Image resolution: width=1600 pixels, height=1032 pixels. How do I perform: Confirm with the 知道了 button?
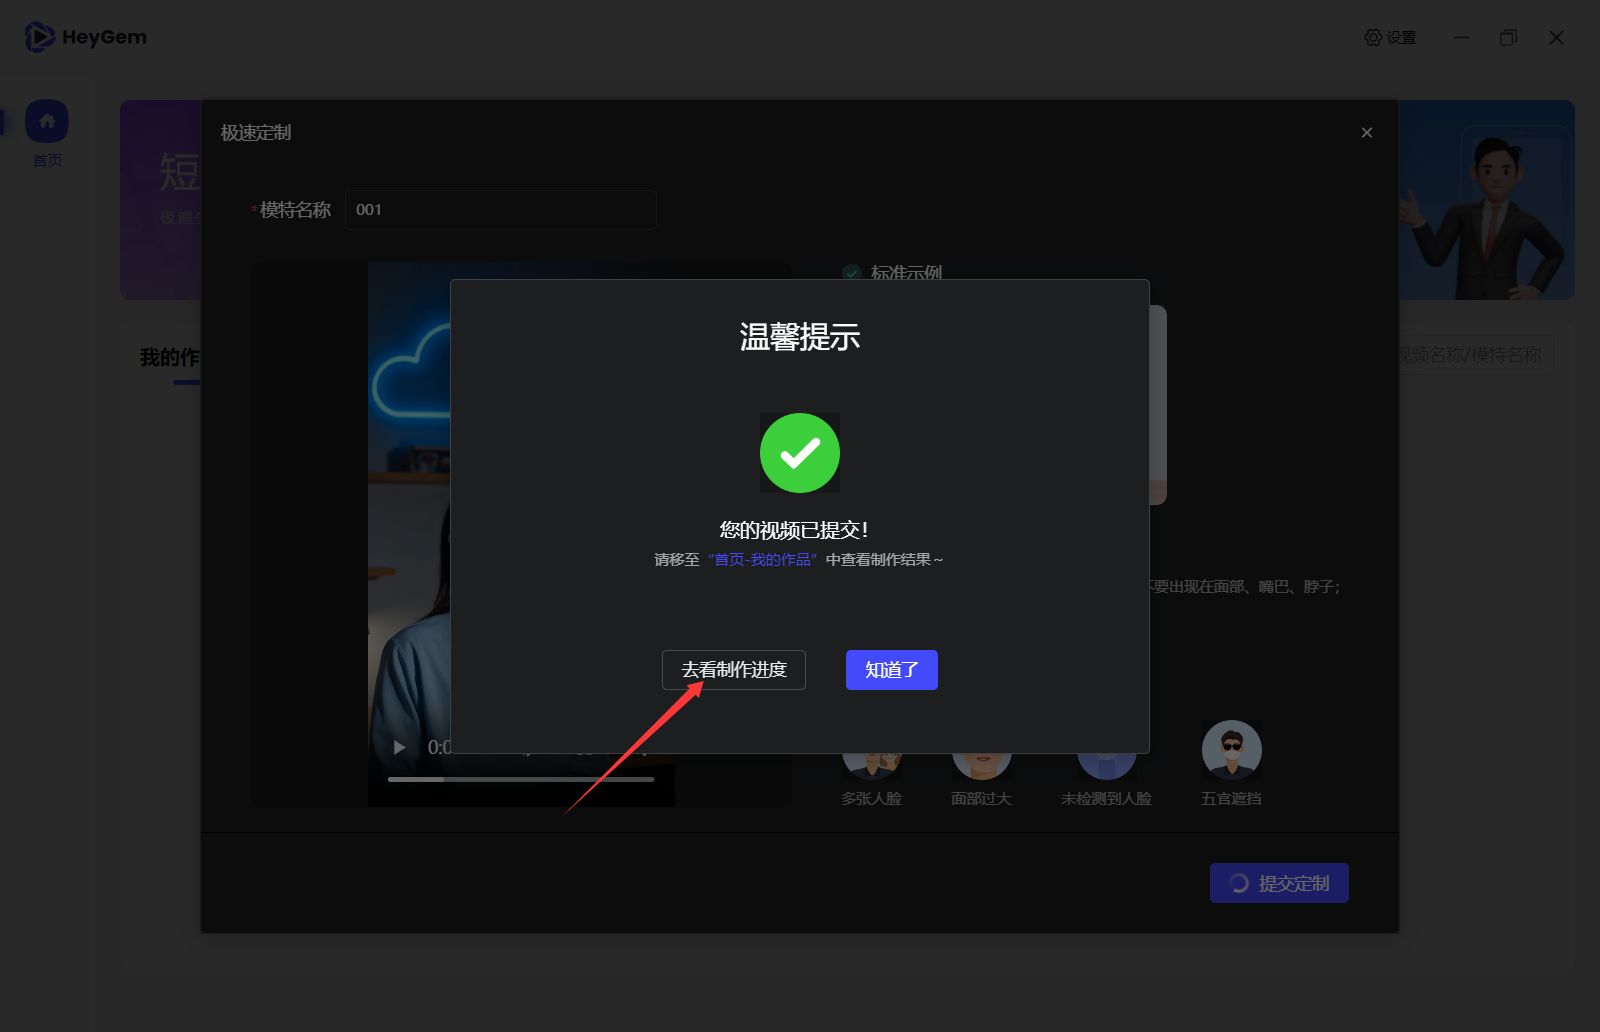tap(892, 670)
